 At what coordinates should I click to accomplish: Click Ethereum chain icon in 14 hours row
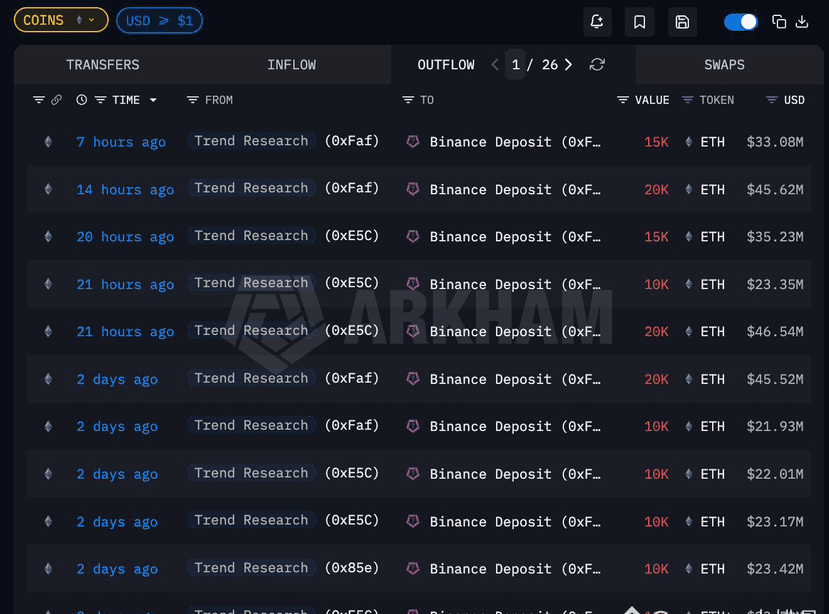[x=48, y=189]
